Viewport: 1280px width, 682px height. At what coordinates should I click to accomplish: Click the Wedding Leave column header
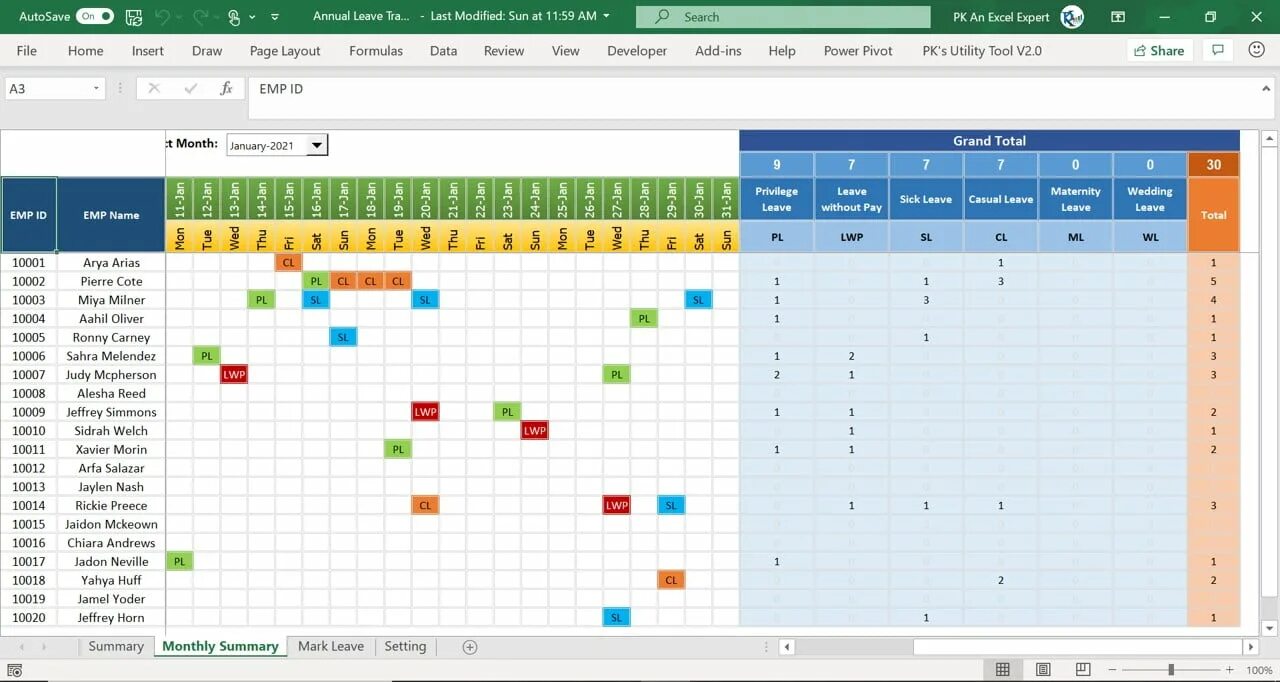(x=1150, y=199)
